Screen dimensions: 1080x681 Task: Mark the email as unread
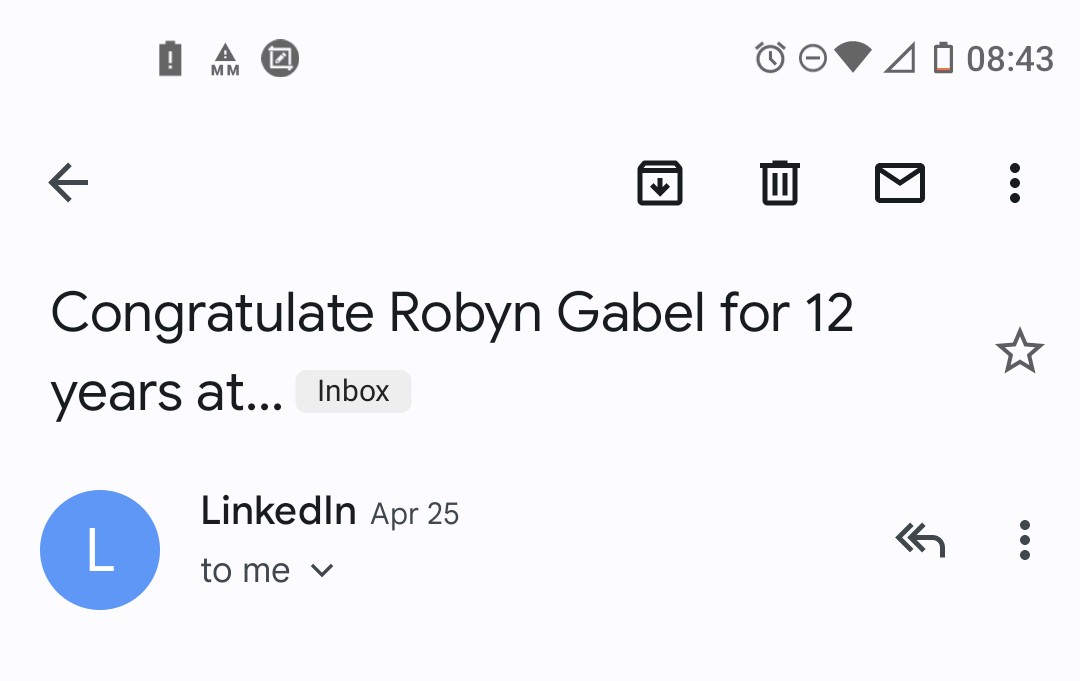(900, 183)
